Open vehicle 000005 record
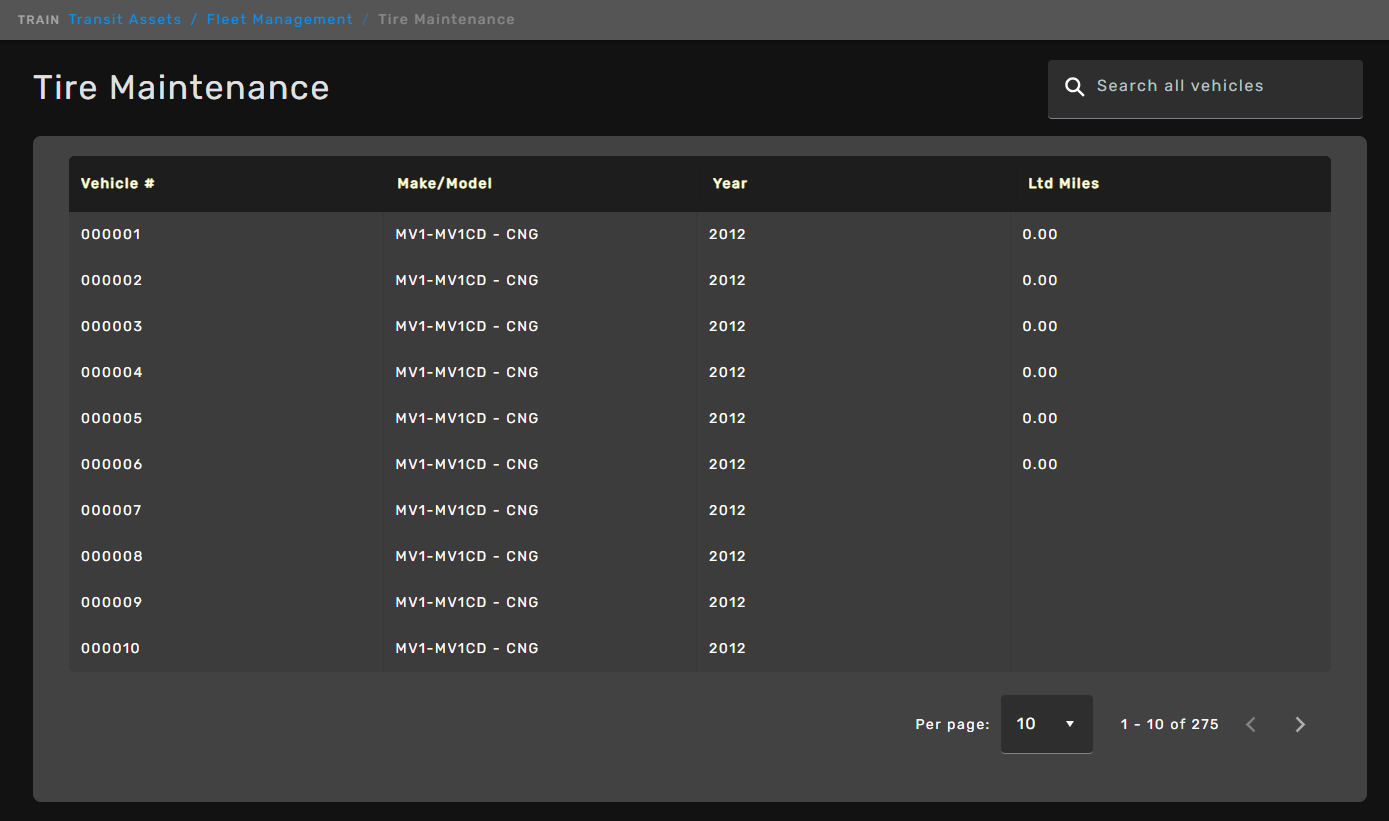Image resolution: width=1389 pixels, height=821 pixels. pyautogui.click(x=111, y=419)
